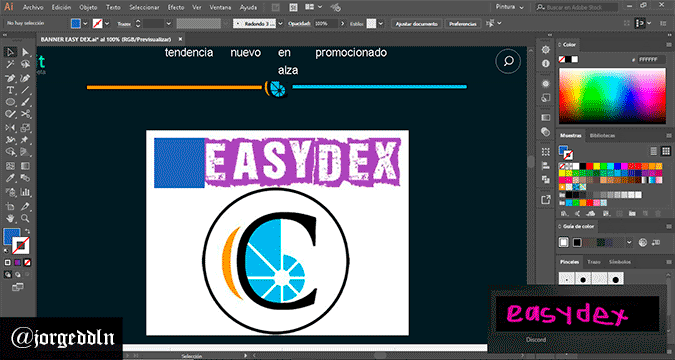Screen dimensions: 675x360
Task: Enable Draw Behind mode
Action: point(17,274)
